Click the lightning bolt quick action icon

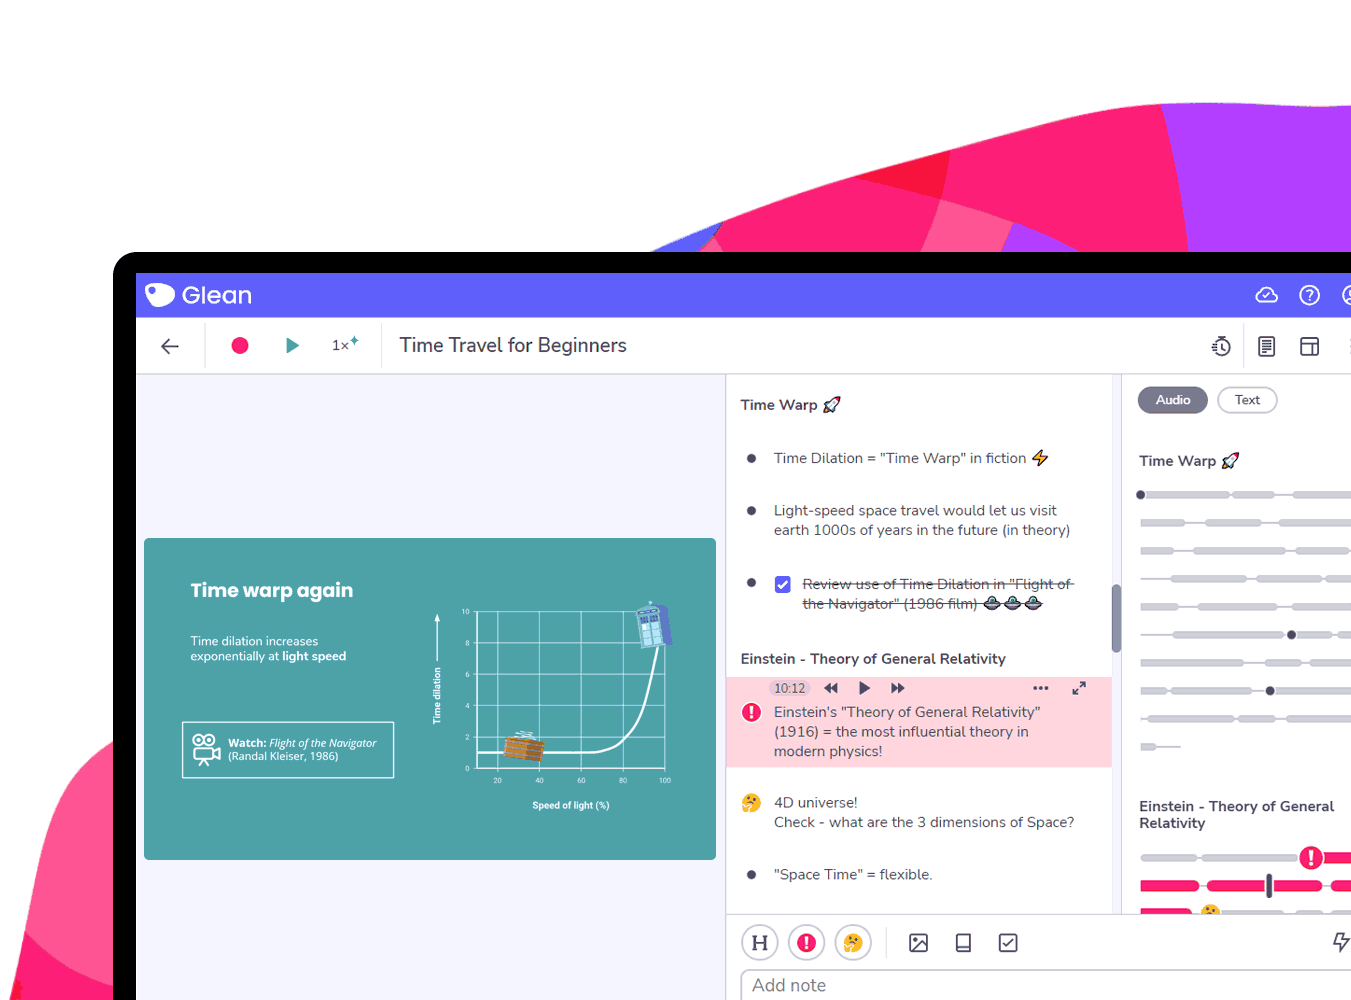1341,941
